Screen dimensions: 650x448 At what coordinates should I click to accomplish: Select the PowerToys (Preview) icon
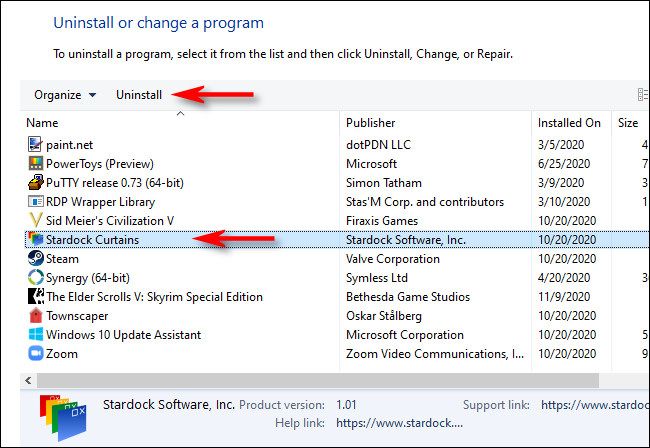36,163
